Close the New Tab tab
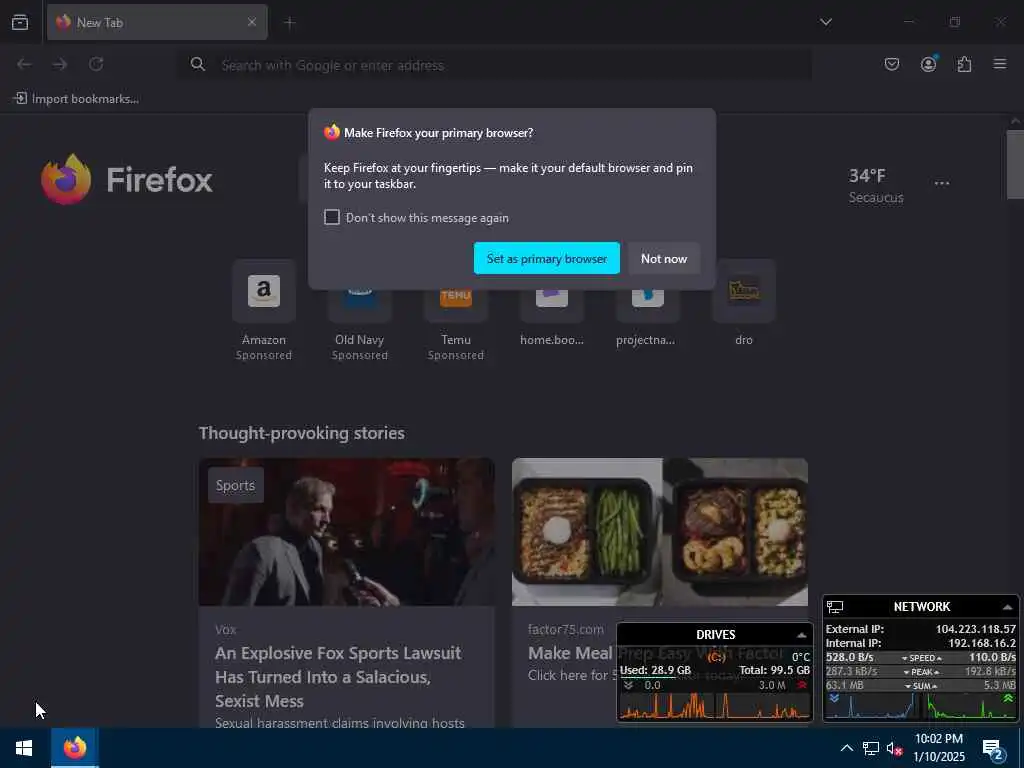Image resolution: width=1024 pixels, height=768 pixels. pyautogui.click(x=252, y=22)
